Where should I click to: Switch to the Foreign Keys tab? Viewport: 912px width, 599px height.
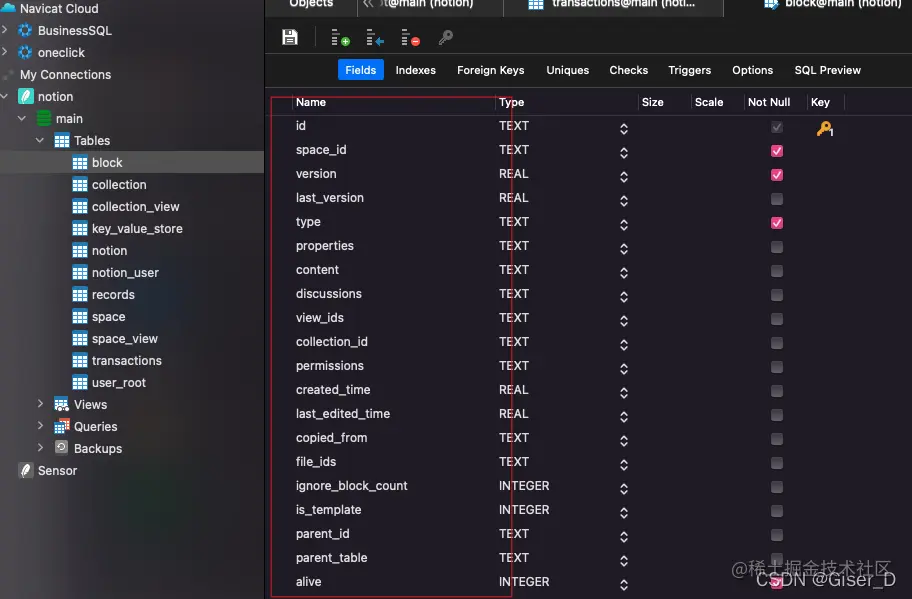pos(490,70)
